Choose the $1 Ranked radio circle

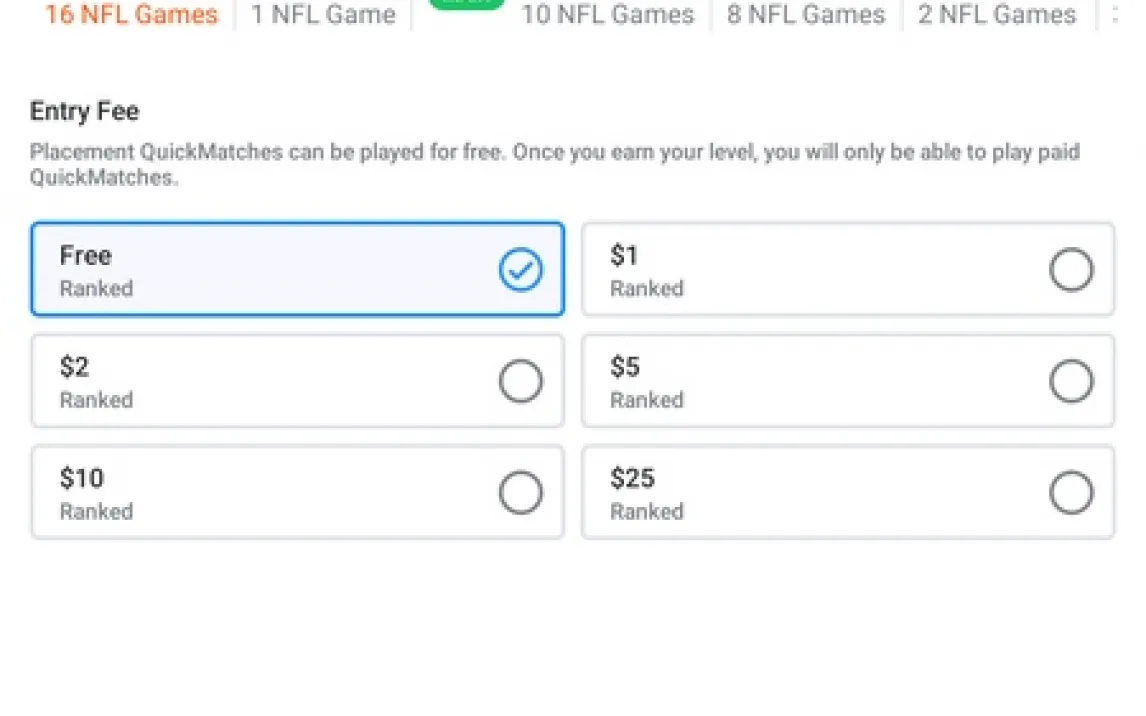click(x=1070, y=270)
